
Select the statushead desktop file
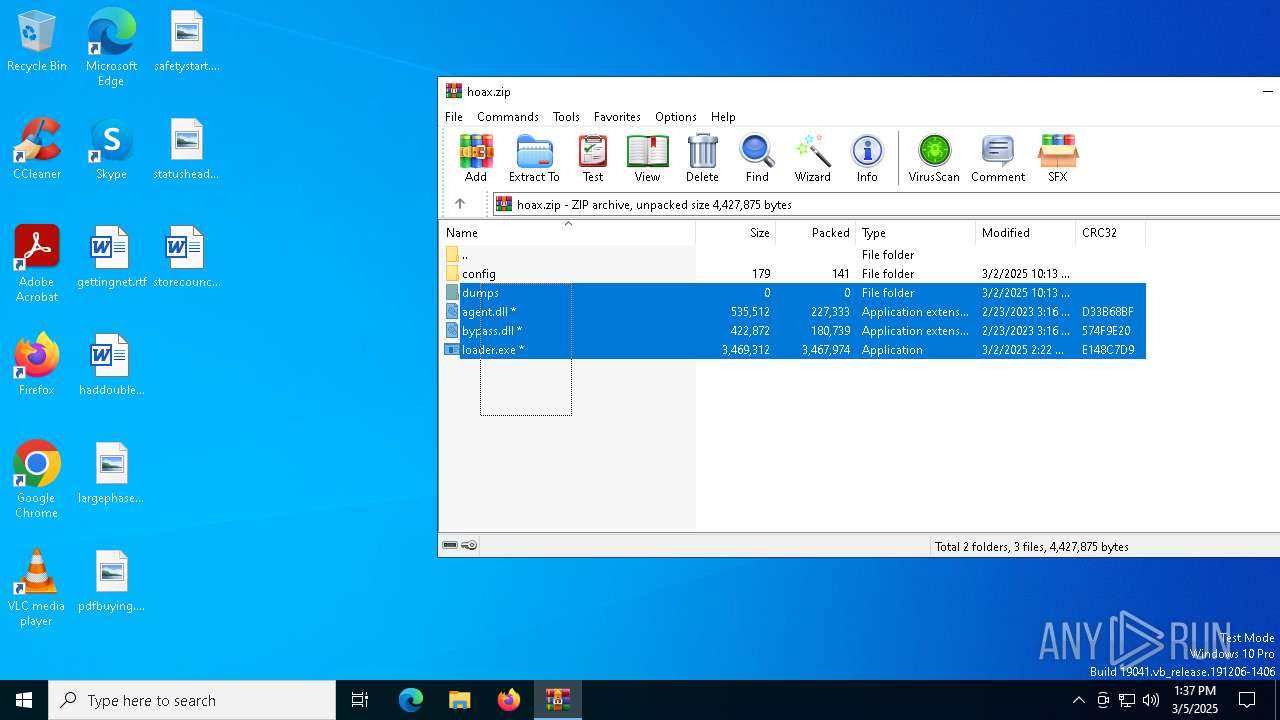click(186, 149)
